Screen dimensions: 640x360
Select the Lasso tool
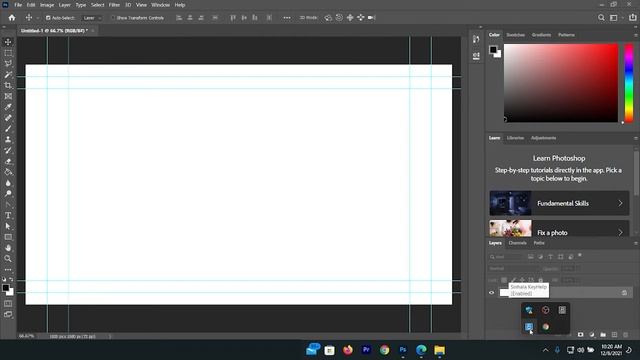pyautogui.click(x=8, y=64)
